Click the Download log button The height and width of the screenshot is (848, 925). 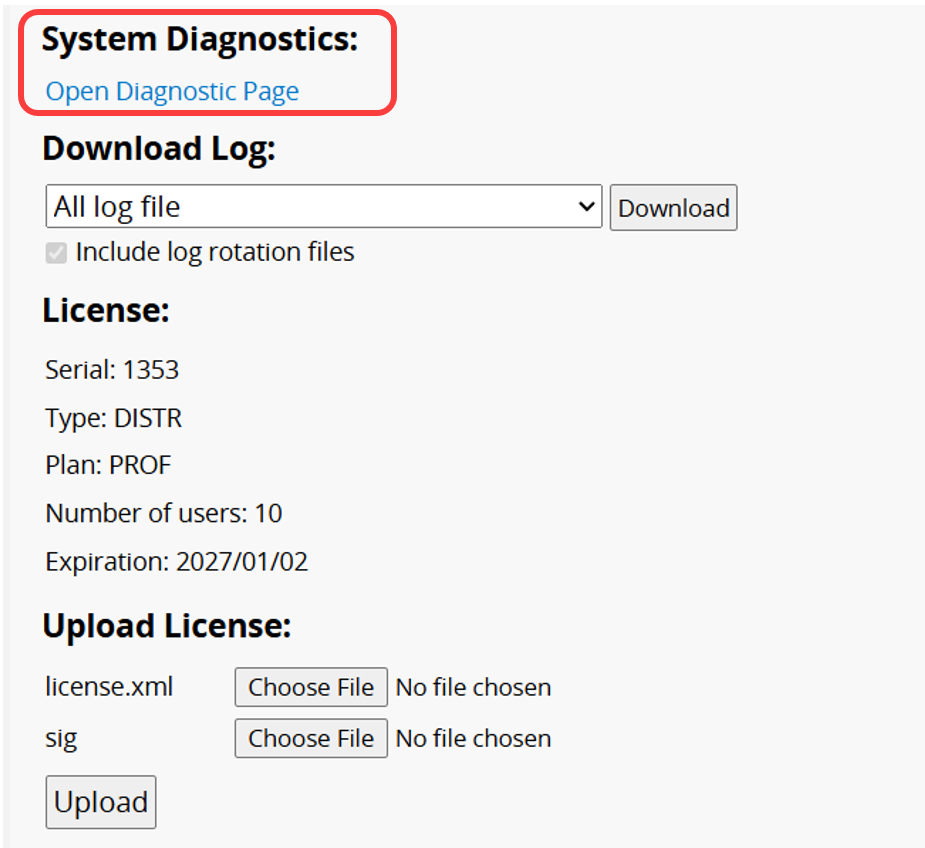point(673,208)
